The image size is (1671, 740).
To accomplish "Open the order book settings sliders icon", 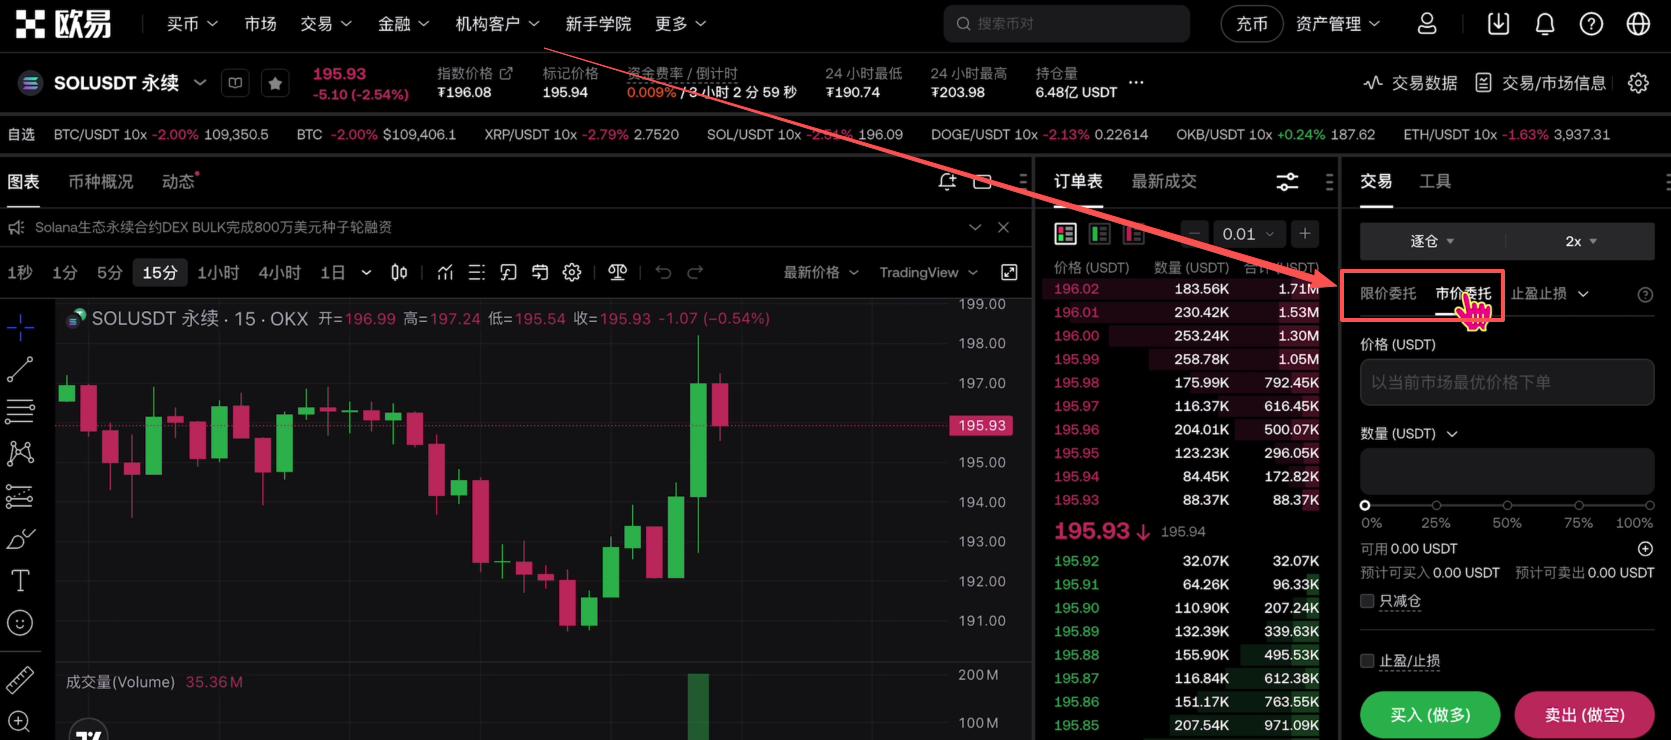I will tap(1287, 182).
